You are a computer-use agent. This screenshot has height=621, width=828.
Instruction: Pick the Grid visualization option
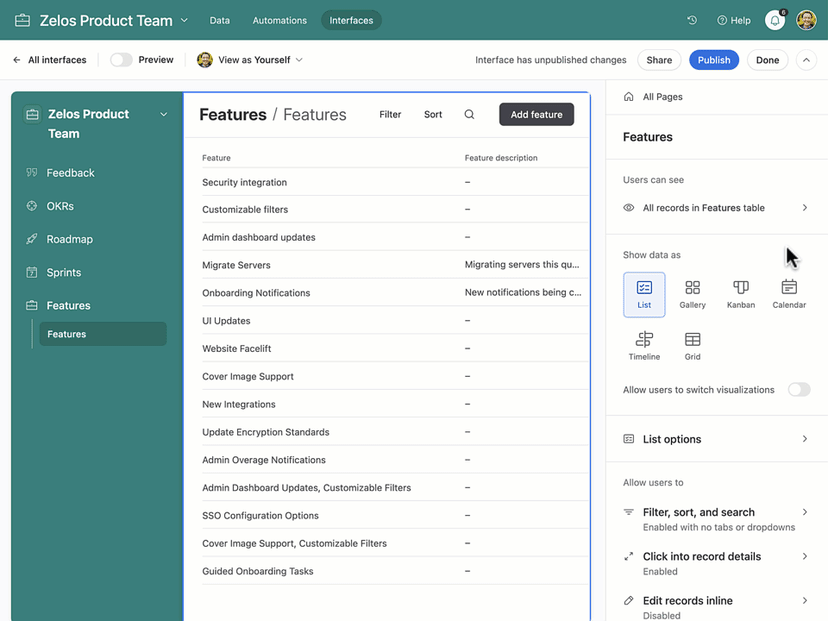(692, 344)
